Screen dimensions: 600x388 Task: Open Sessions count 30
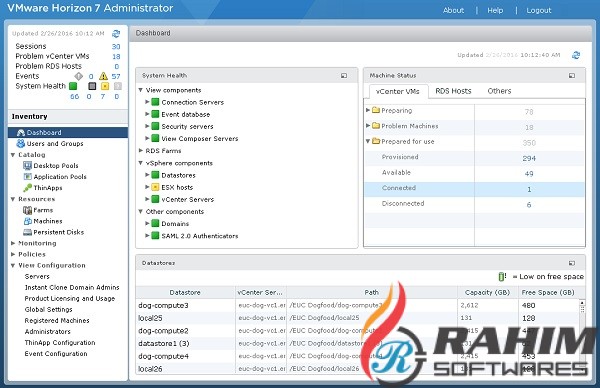coord(116,47)
